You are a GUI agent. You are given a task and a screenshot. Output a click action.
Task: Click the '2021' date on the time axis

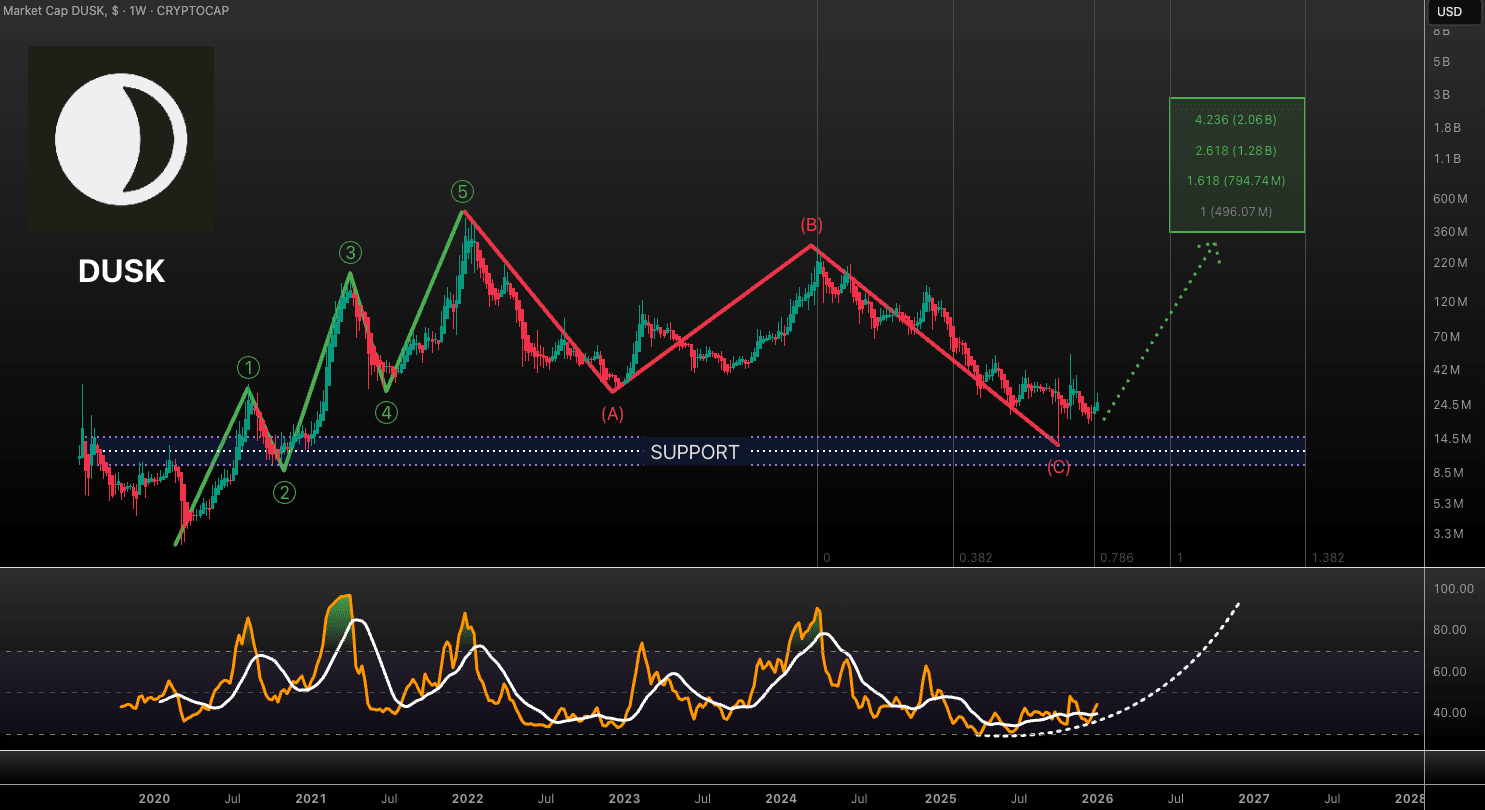[x=311, y=799]
